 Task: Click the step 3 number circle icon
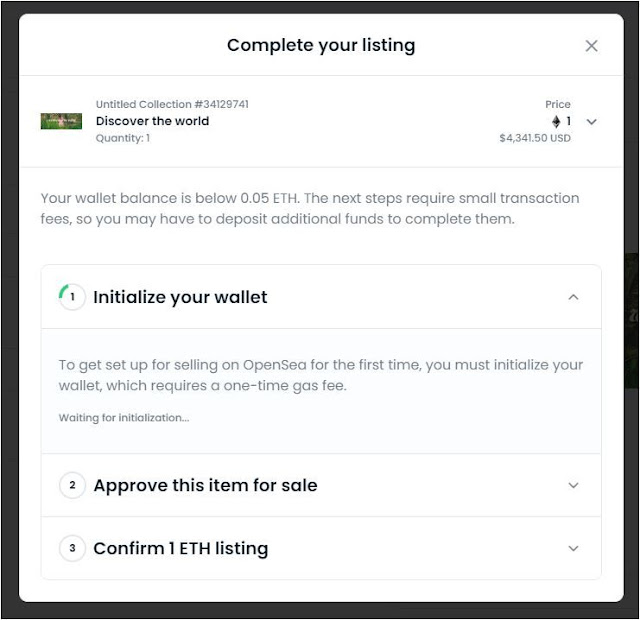72,548
